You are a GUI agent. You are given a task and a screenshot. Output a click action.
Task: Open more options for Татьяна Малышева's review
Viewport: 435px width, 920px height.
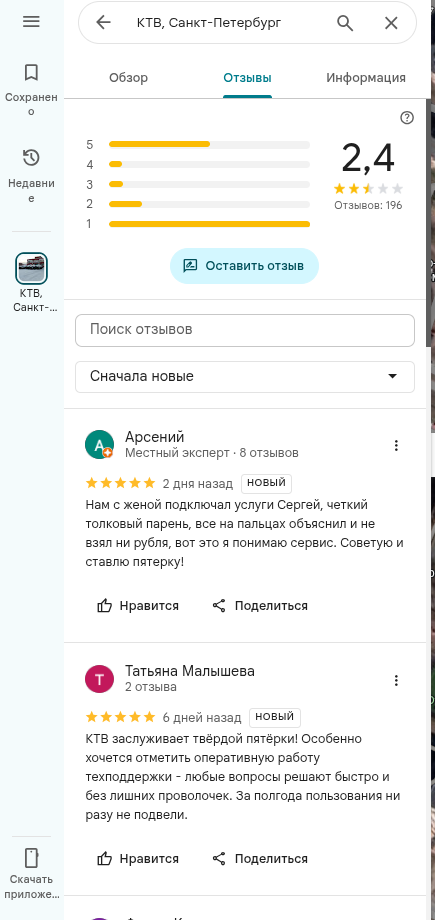[396, 680]
